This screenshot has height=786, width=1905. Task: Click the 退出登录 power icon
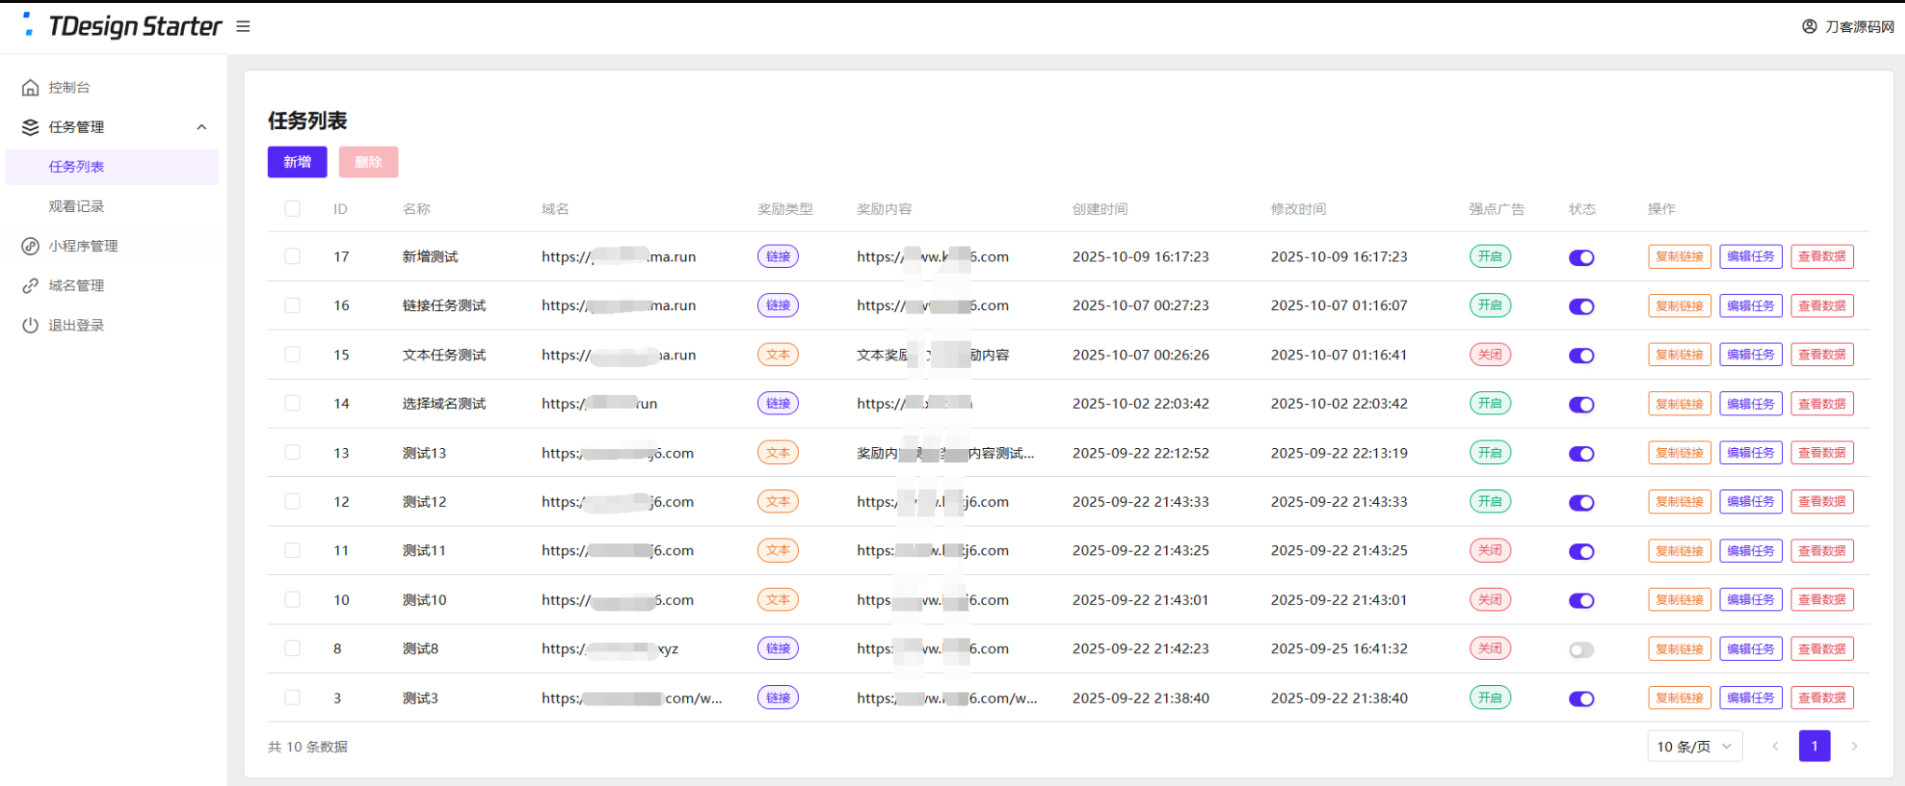point(30,325)
